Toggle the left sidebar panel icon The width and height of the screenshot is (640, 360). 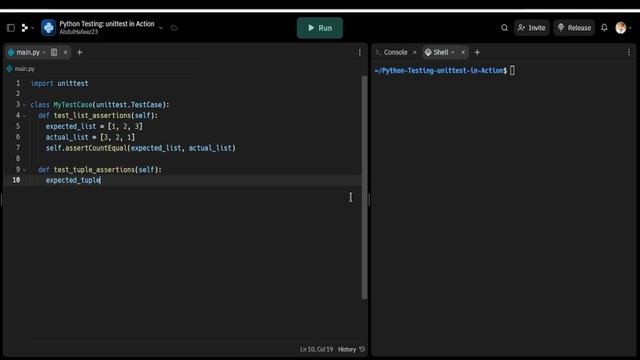coord(11,28)
